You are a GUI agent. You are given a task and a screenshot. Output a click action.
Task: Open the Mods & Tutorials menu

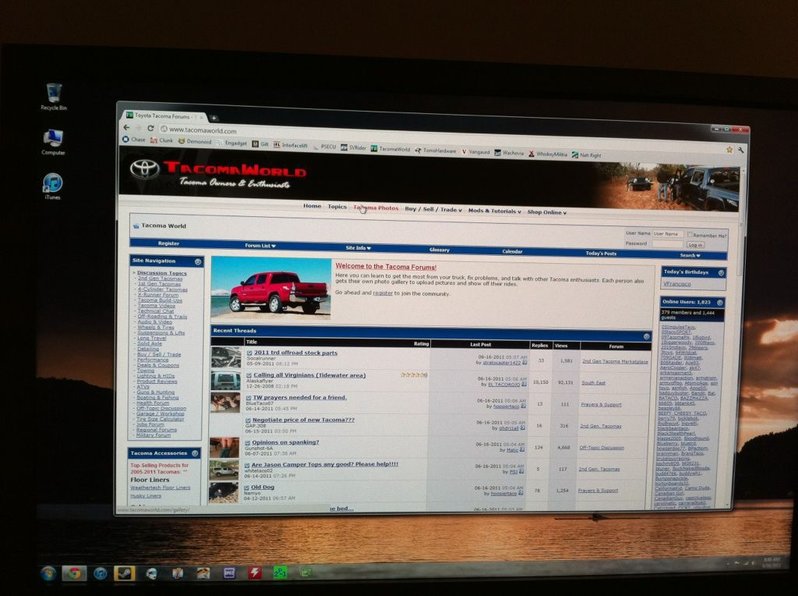(494, 211)
